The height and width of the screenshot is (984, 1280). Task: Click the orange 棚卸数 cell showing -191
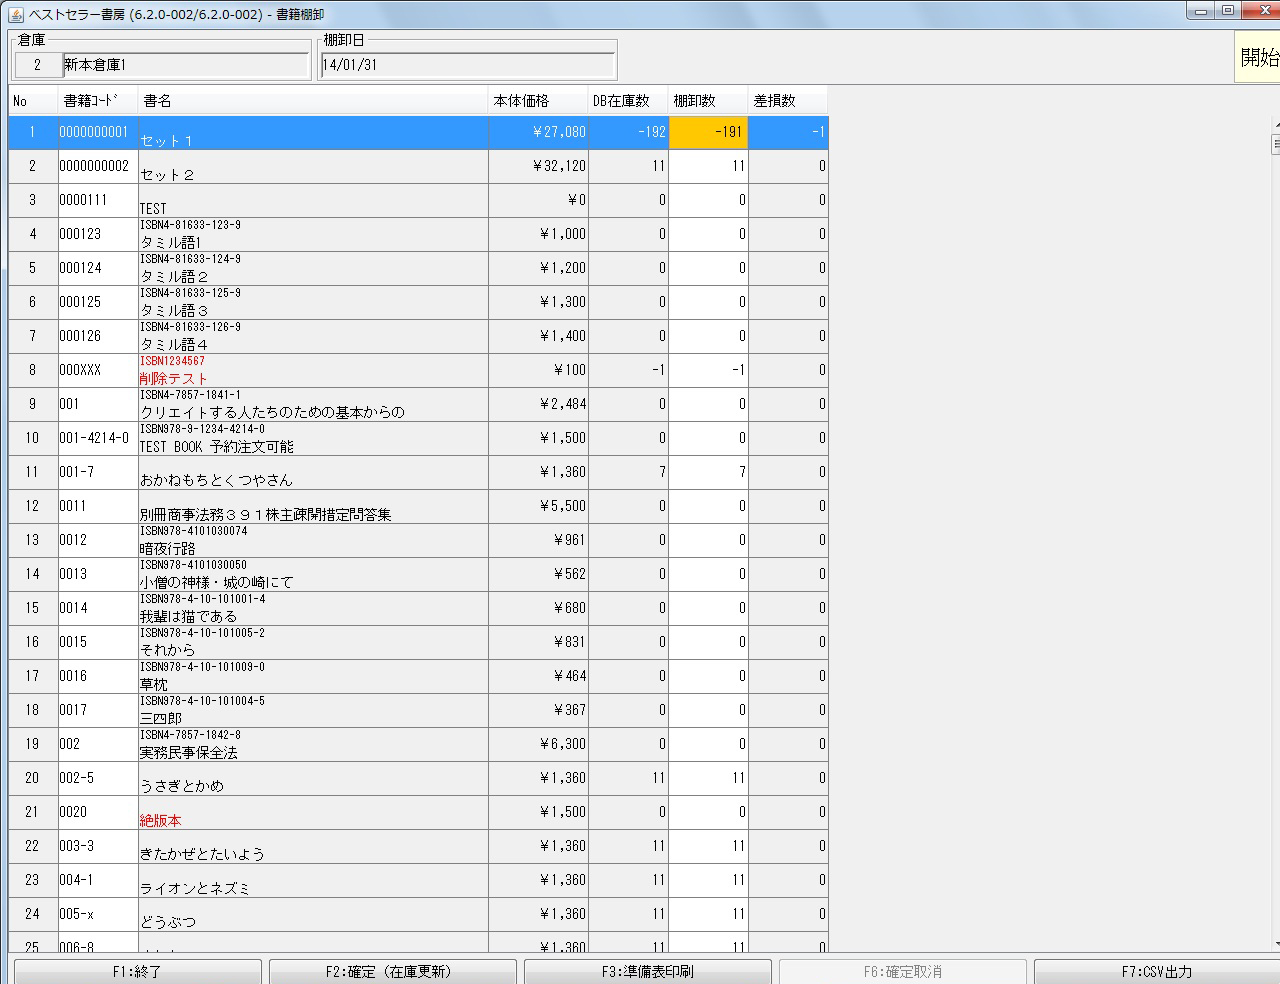tap(708, 132)
